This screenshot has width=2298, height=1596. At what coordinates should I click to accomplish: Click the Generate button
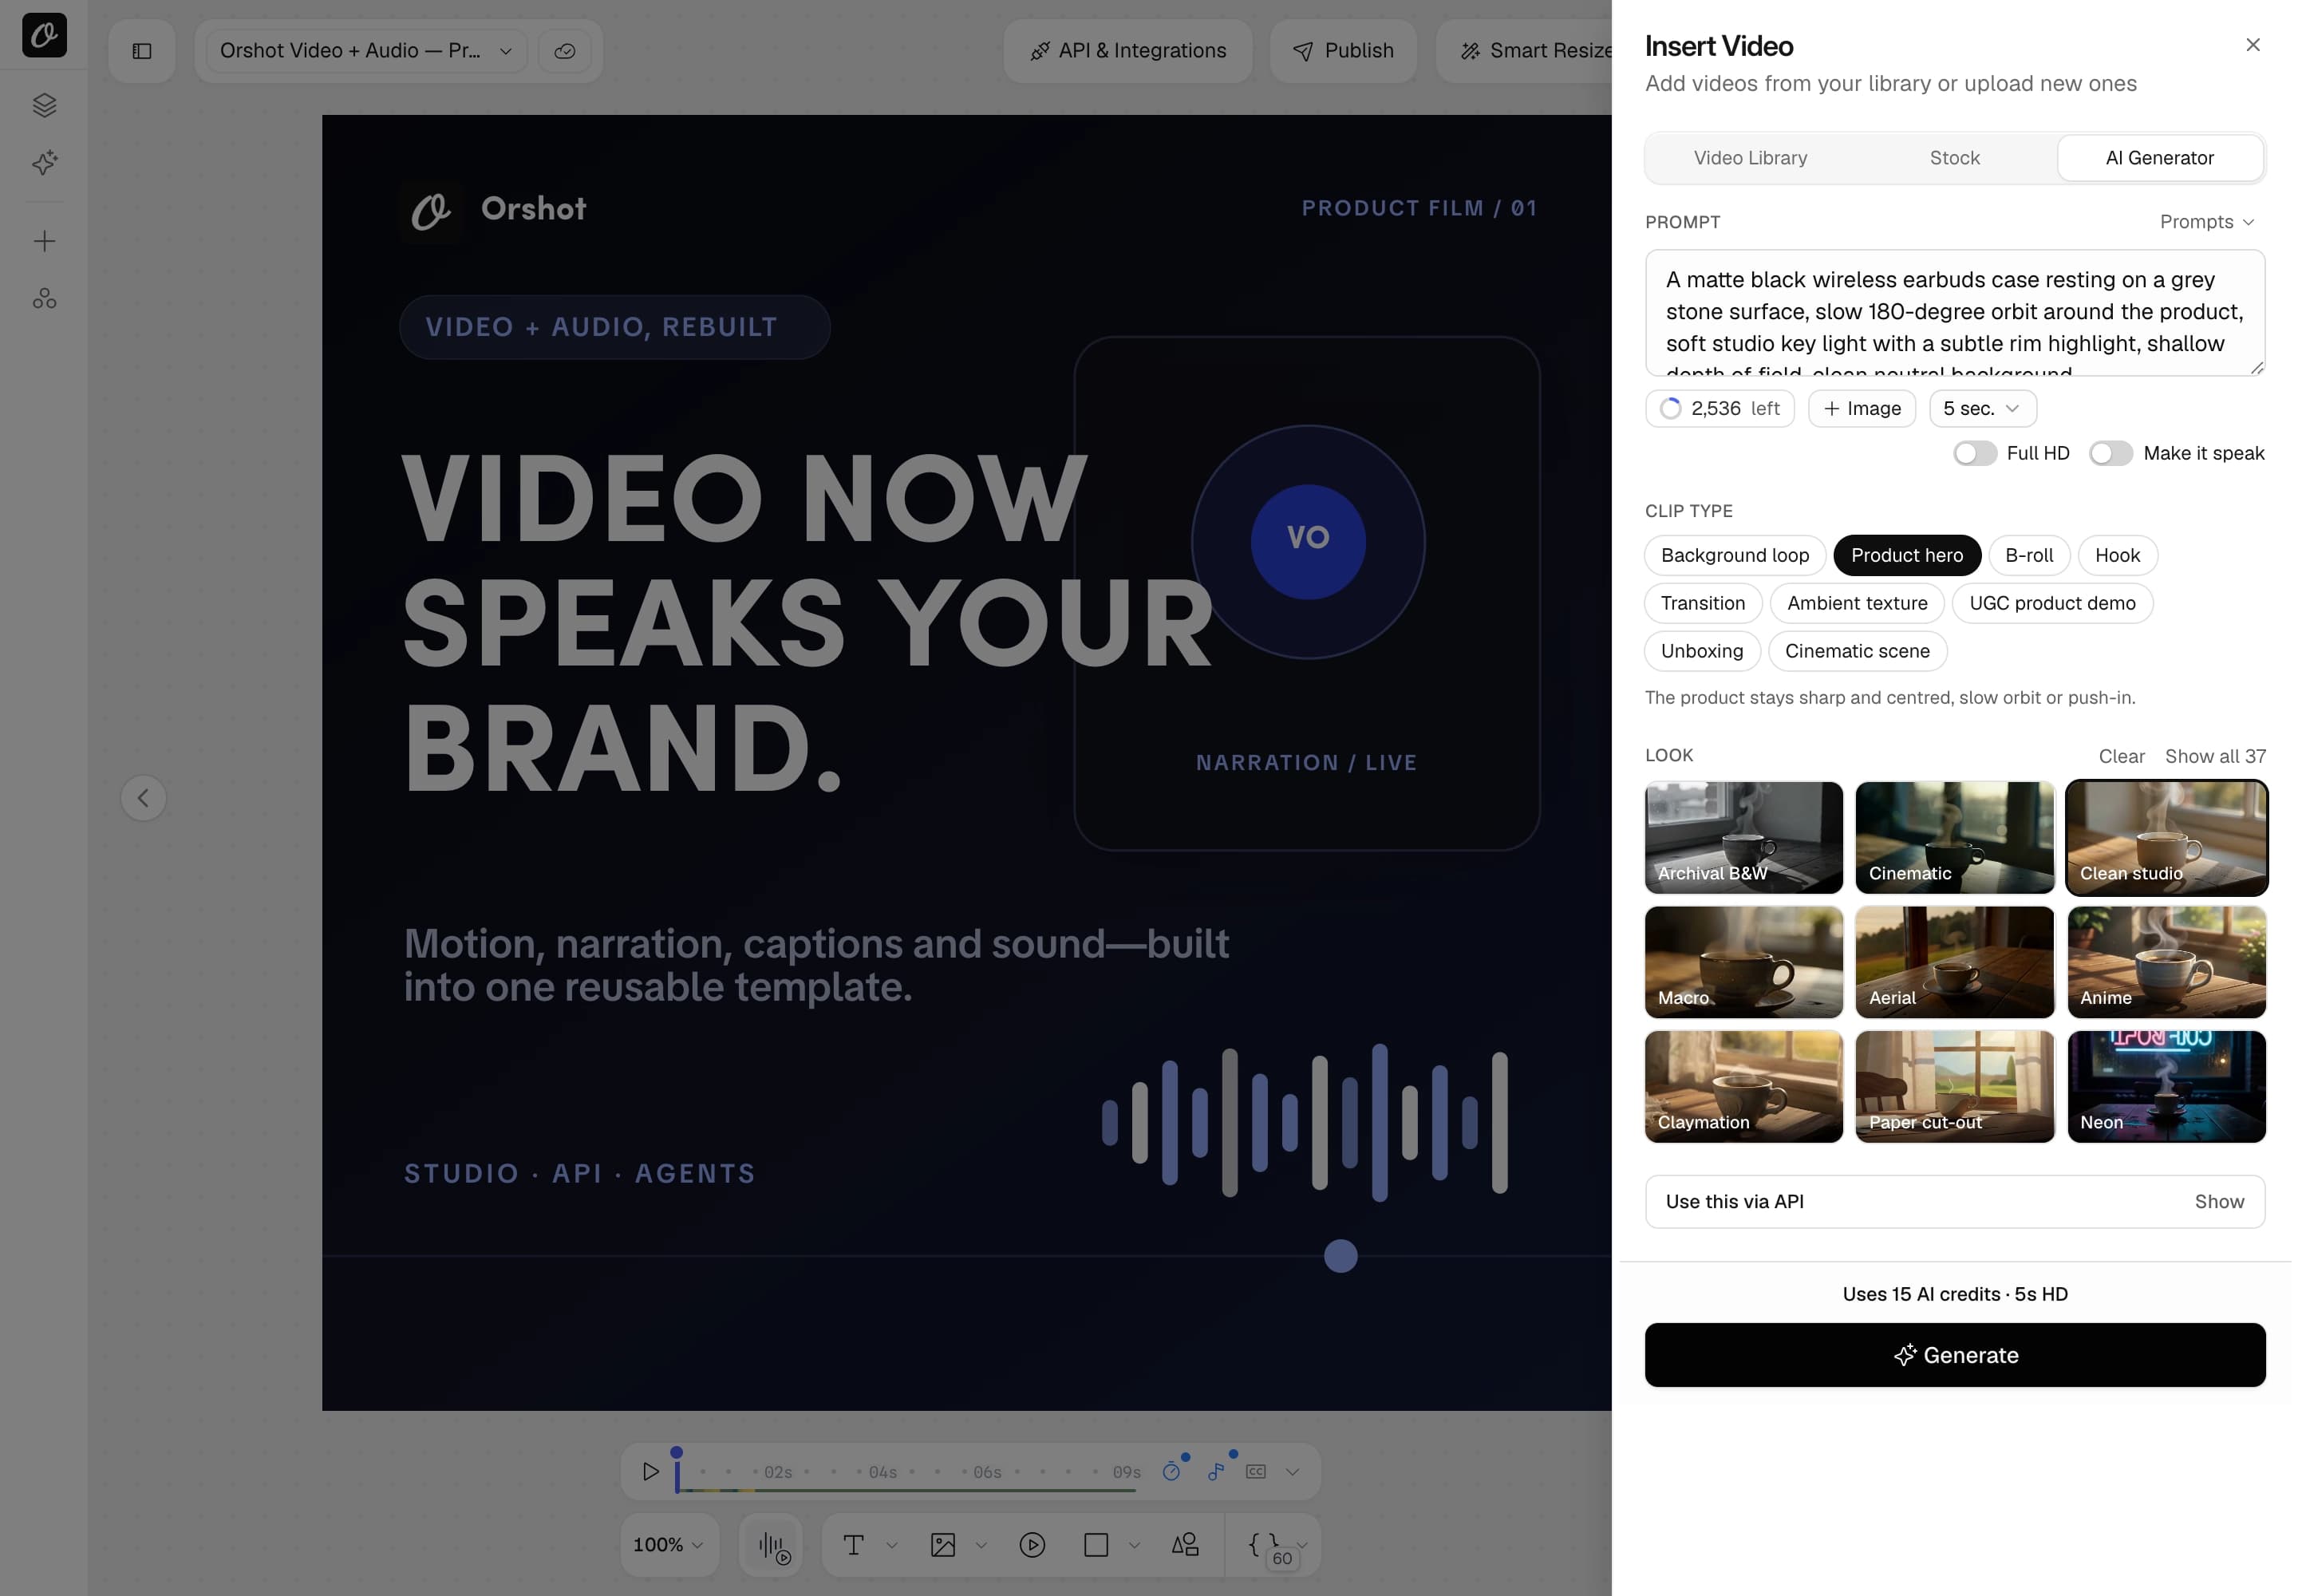tap(1955, 1355)
